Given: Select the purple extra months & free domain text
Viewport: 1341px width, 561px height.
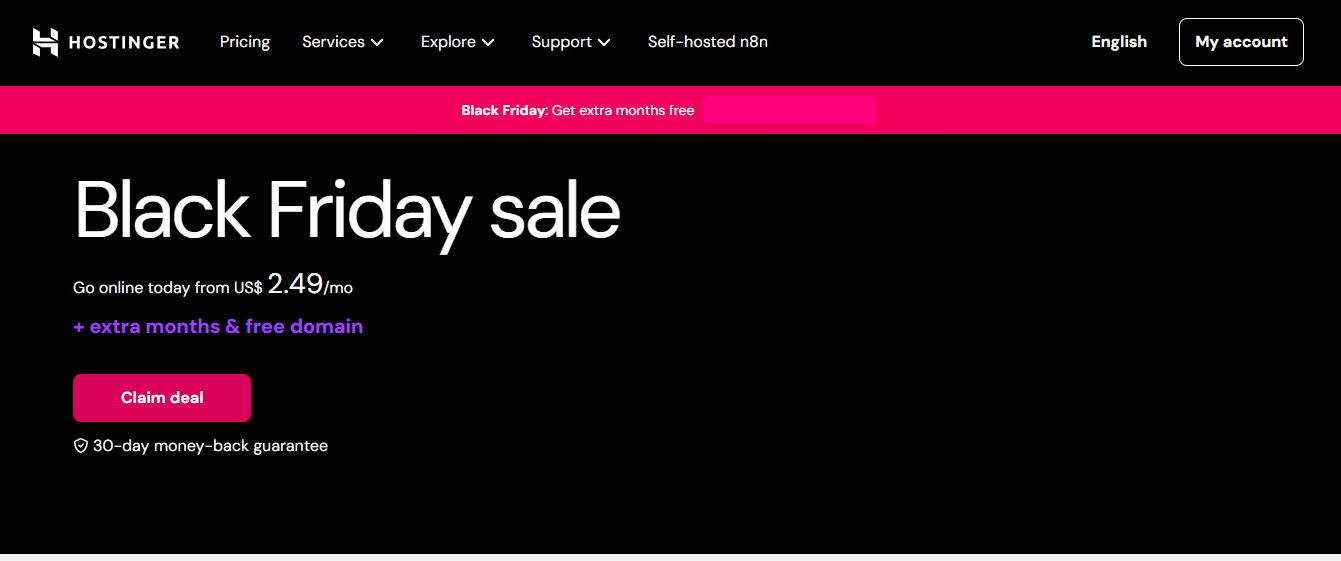Looking at the screenshot, I should coord(218,327).
